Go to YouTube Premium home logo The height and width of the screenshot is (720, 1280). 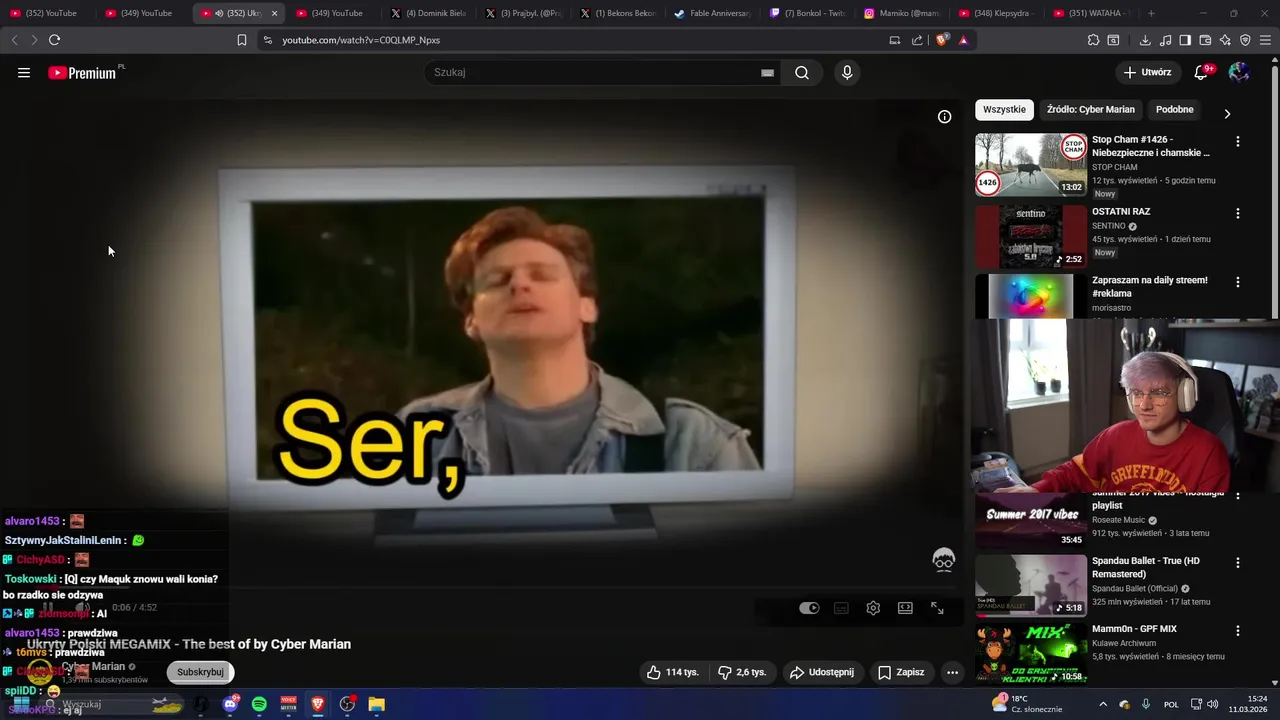tap(83, 73)
